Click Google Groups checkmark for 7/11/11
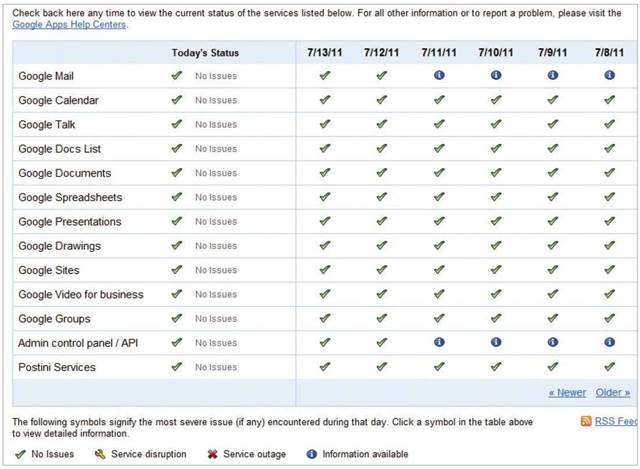Viewport: 640px width, 469px height. 439,318
